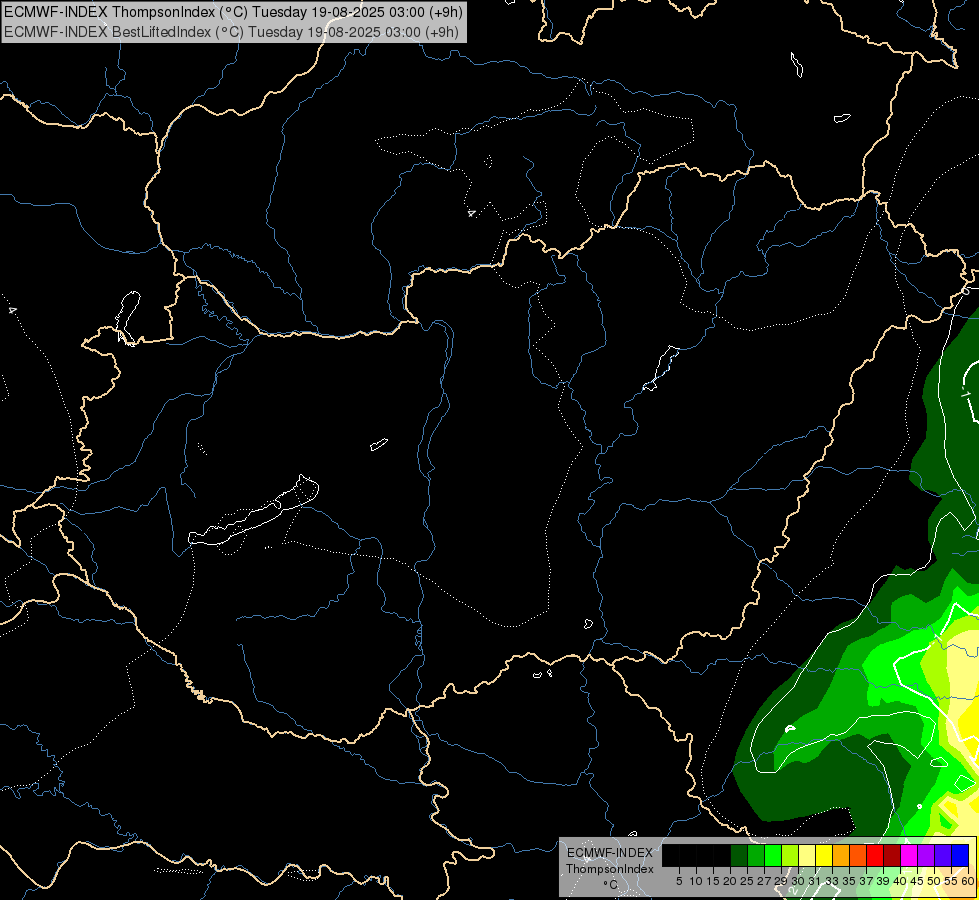979x900 pixels.
Task: Click the purple 45–50 legend swatch
Action: coord(925,855)
